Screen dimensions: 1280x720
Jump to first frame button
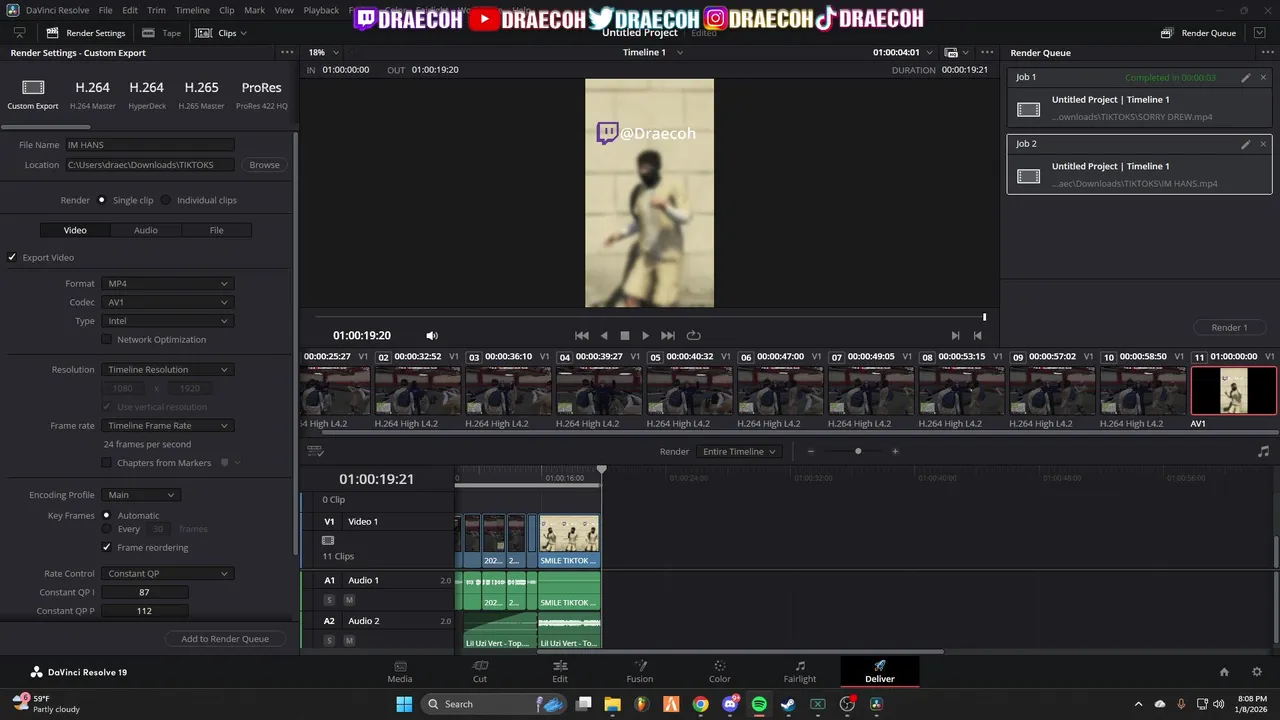click(582, 336)
